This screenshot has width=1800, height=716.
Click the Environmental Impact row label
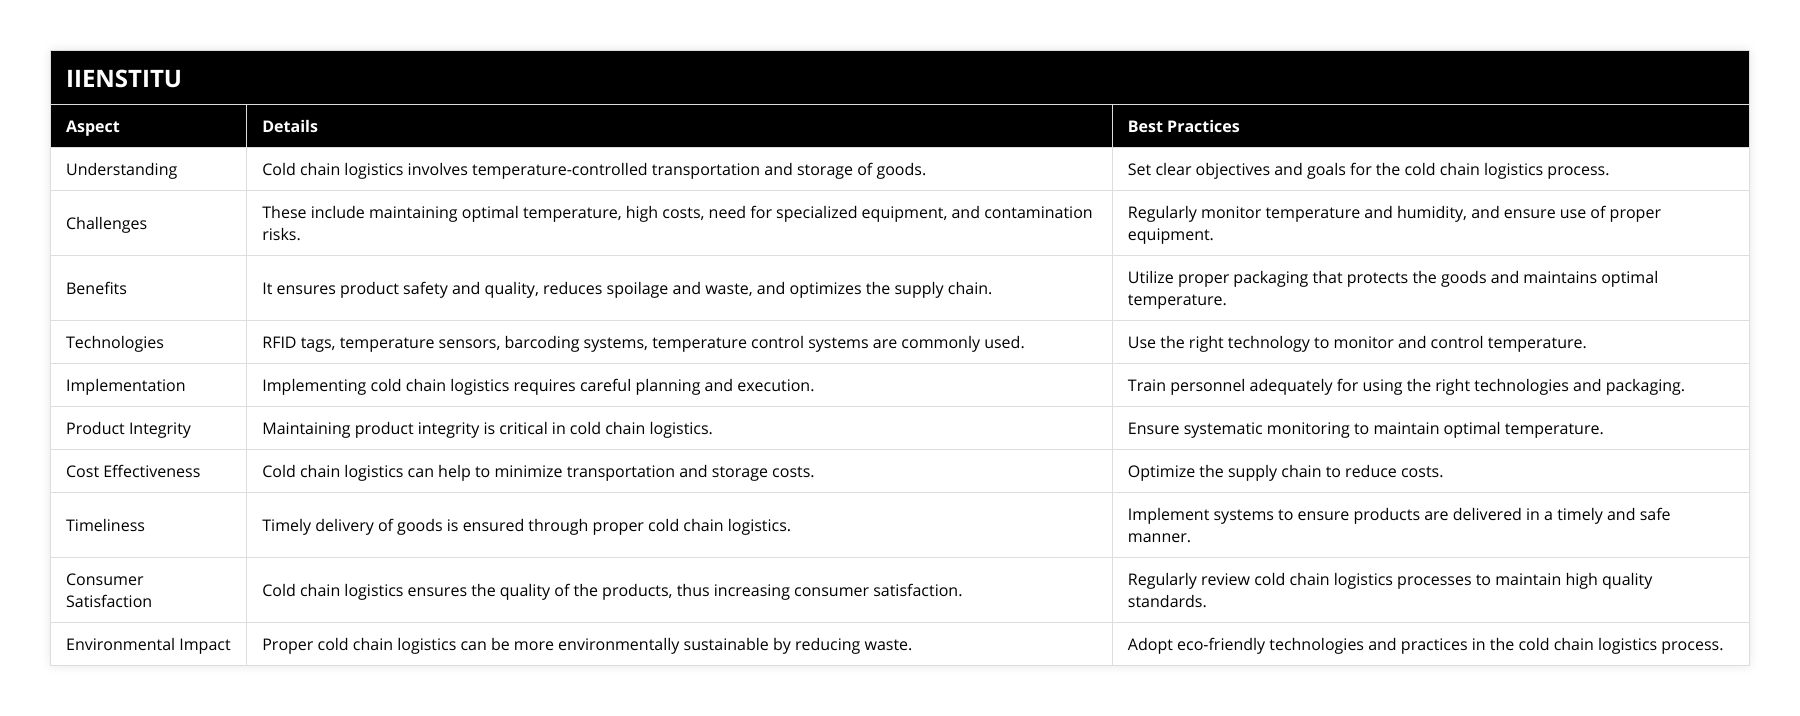[x=148, y=644]
